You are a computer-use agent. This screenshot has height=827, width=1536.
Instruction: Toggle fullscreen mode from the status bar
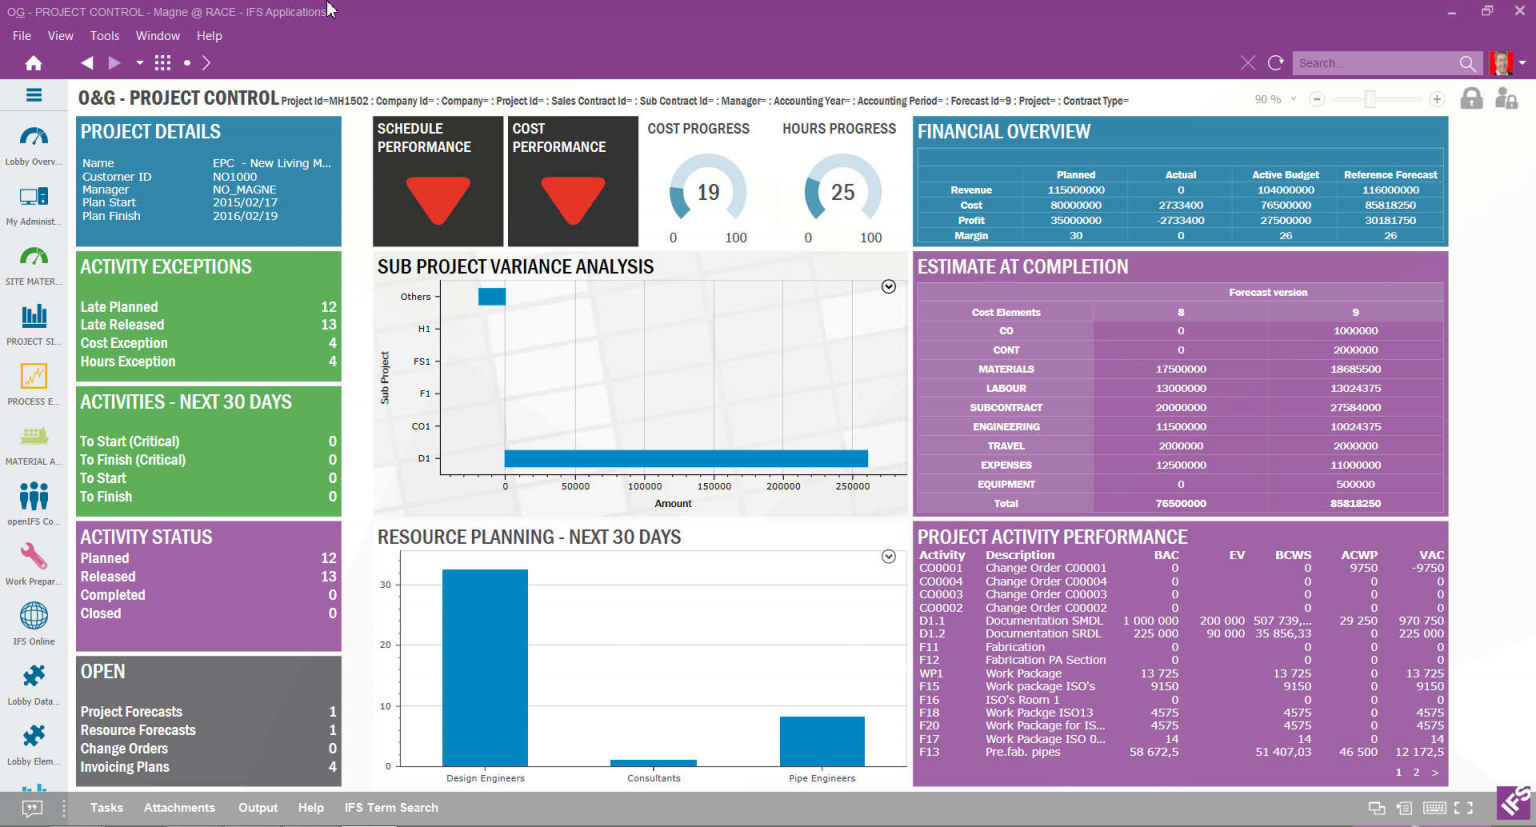[1464, 807]
